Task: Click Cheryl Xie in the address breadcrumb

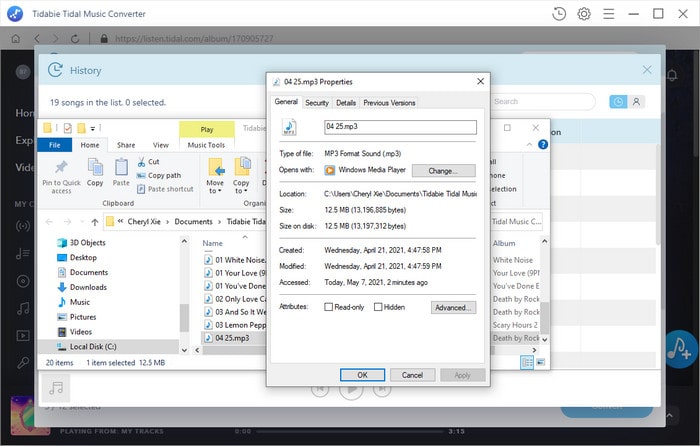Action: 144,221
